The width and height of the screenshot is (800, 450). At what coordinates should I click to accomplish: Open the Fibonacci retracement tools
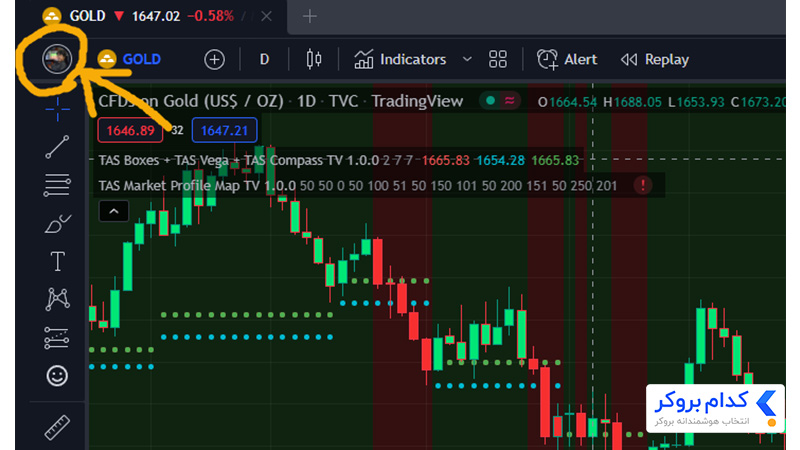[x=57, y=185]
